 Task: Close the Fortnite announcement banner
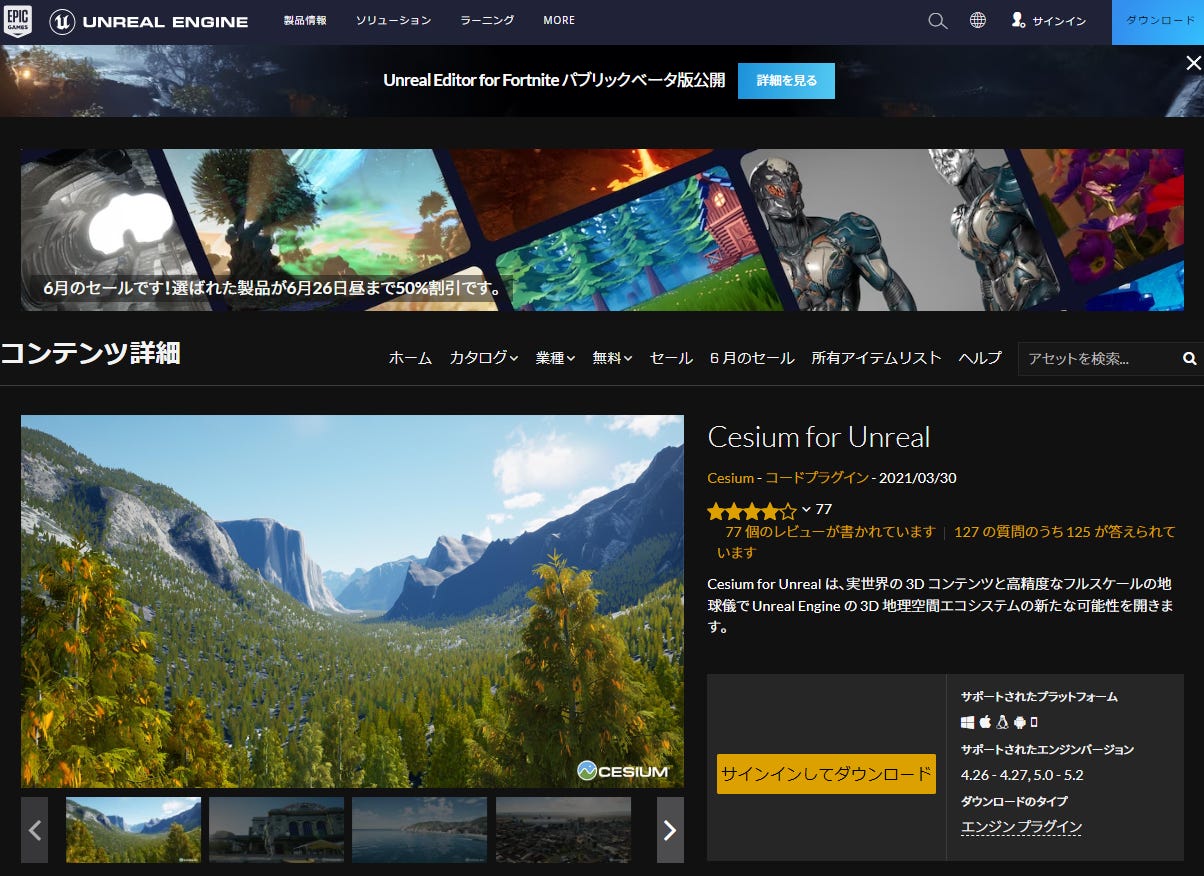(1193, 63)
